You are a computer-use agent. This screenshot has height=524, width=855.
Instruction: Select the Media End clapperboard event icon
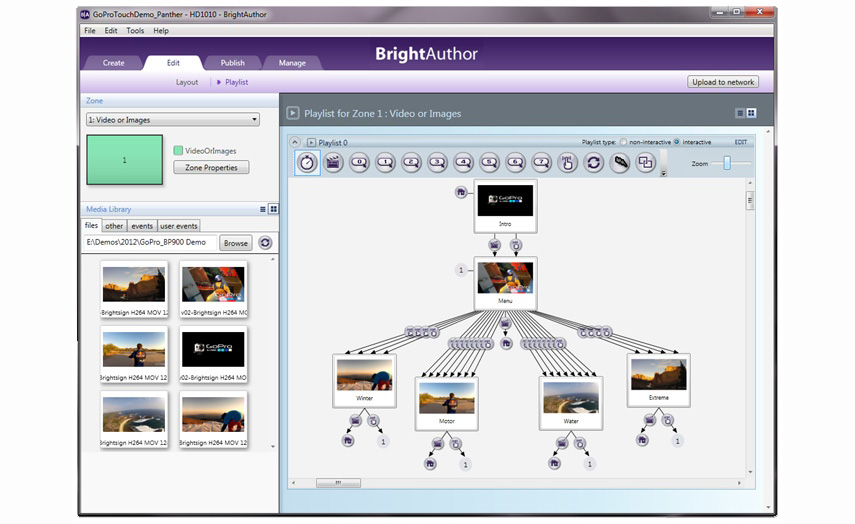point(333,162)
